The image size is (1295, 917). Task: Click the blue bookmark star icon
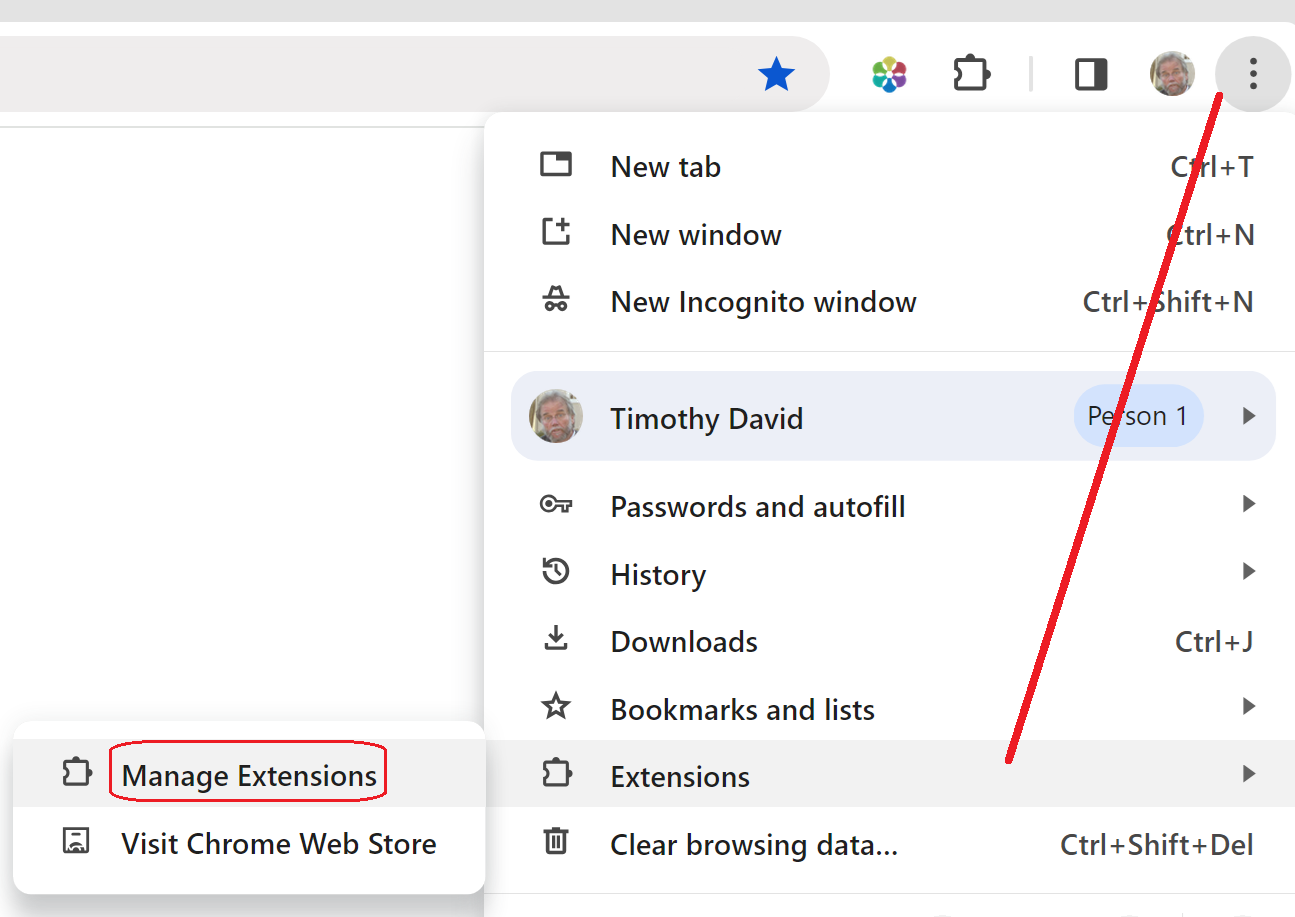(776, 75)
